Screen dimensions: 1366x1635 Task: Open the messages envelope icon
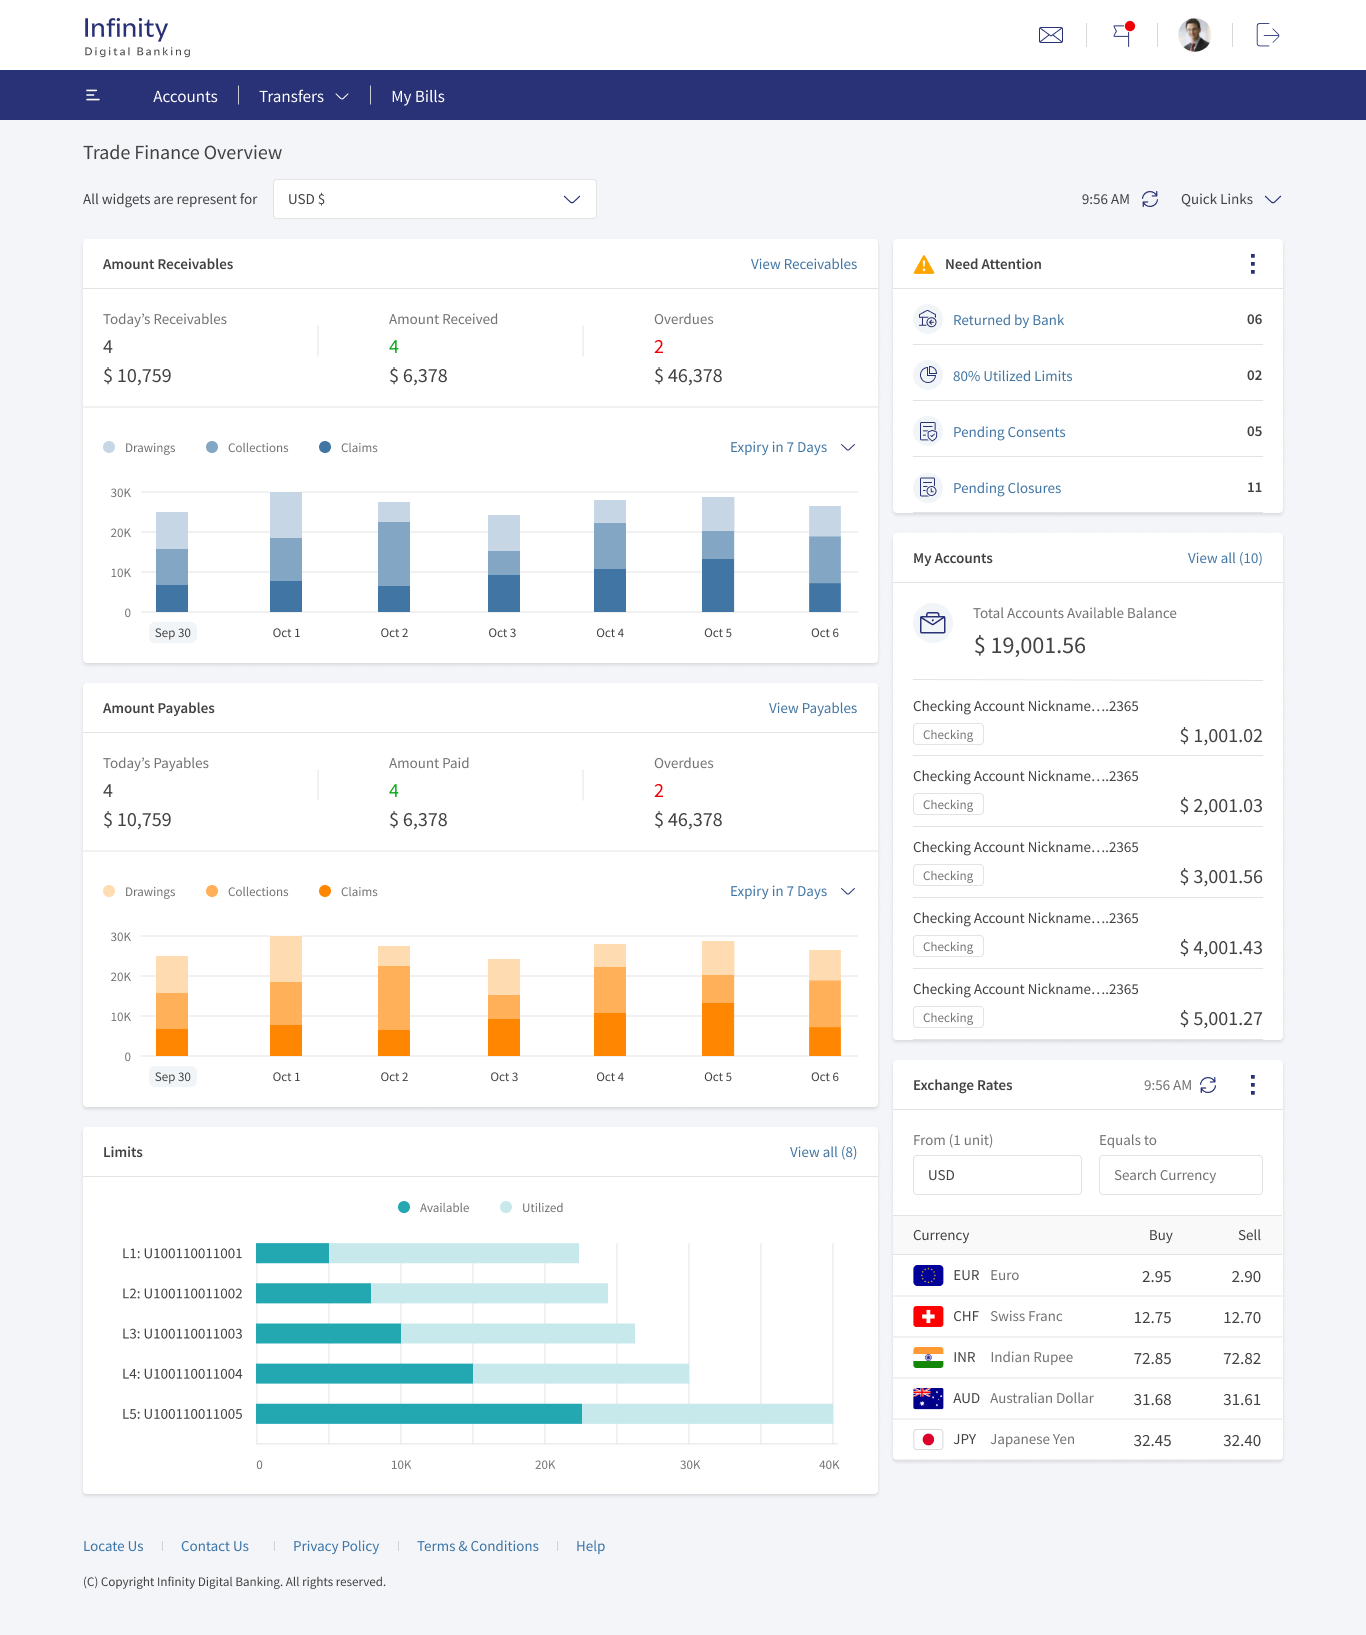click(1051, 35)
